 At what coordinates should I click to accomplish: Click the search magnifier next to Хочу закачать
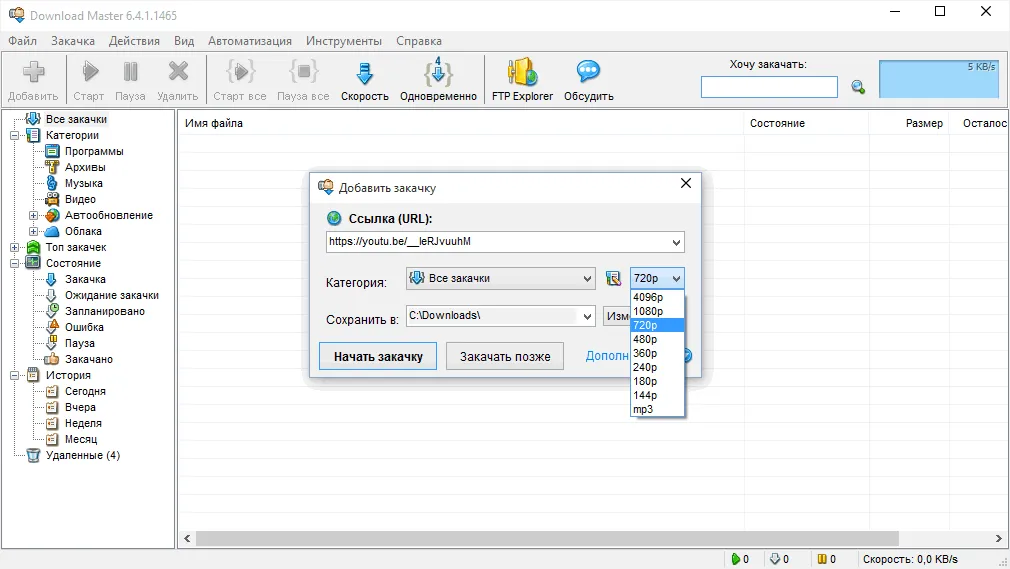point(858,87)
